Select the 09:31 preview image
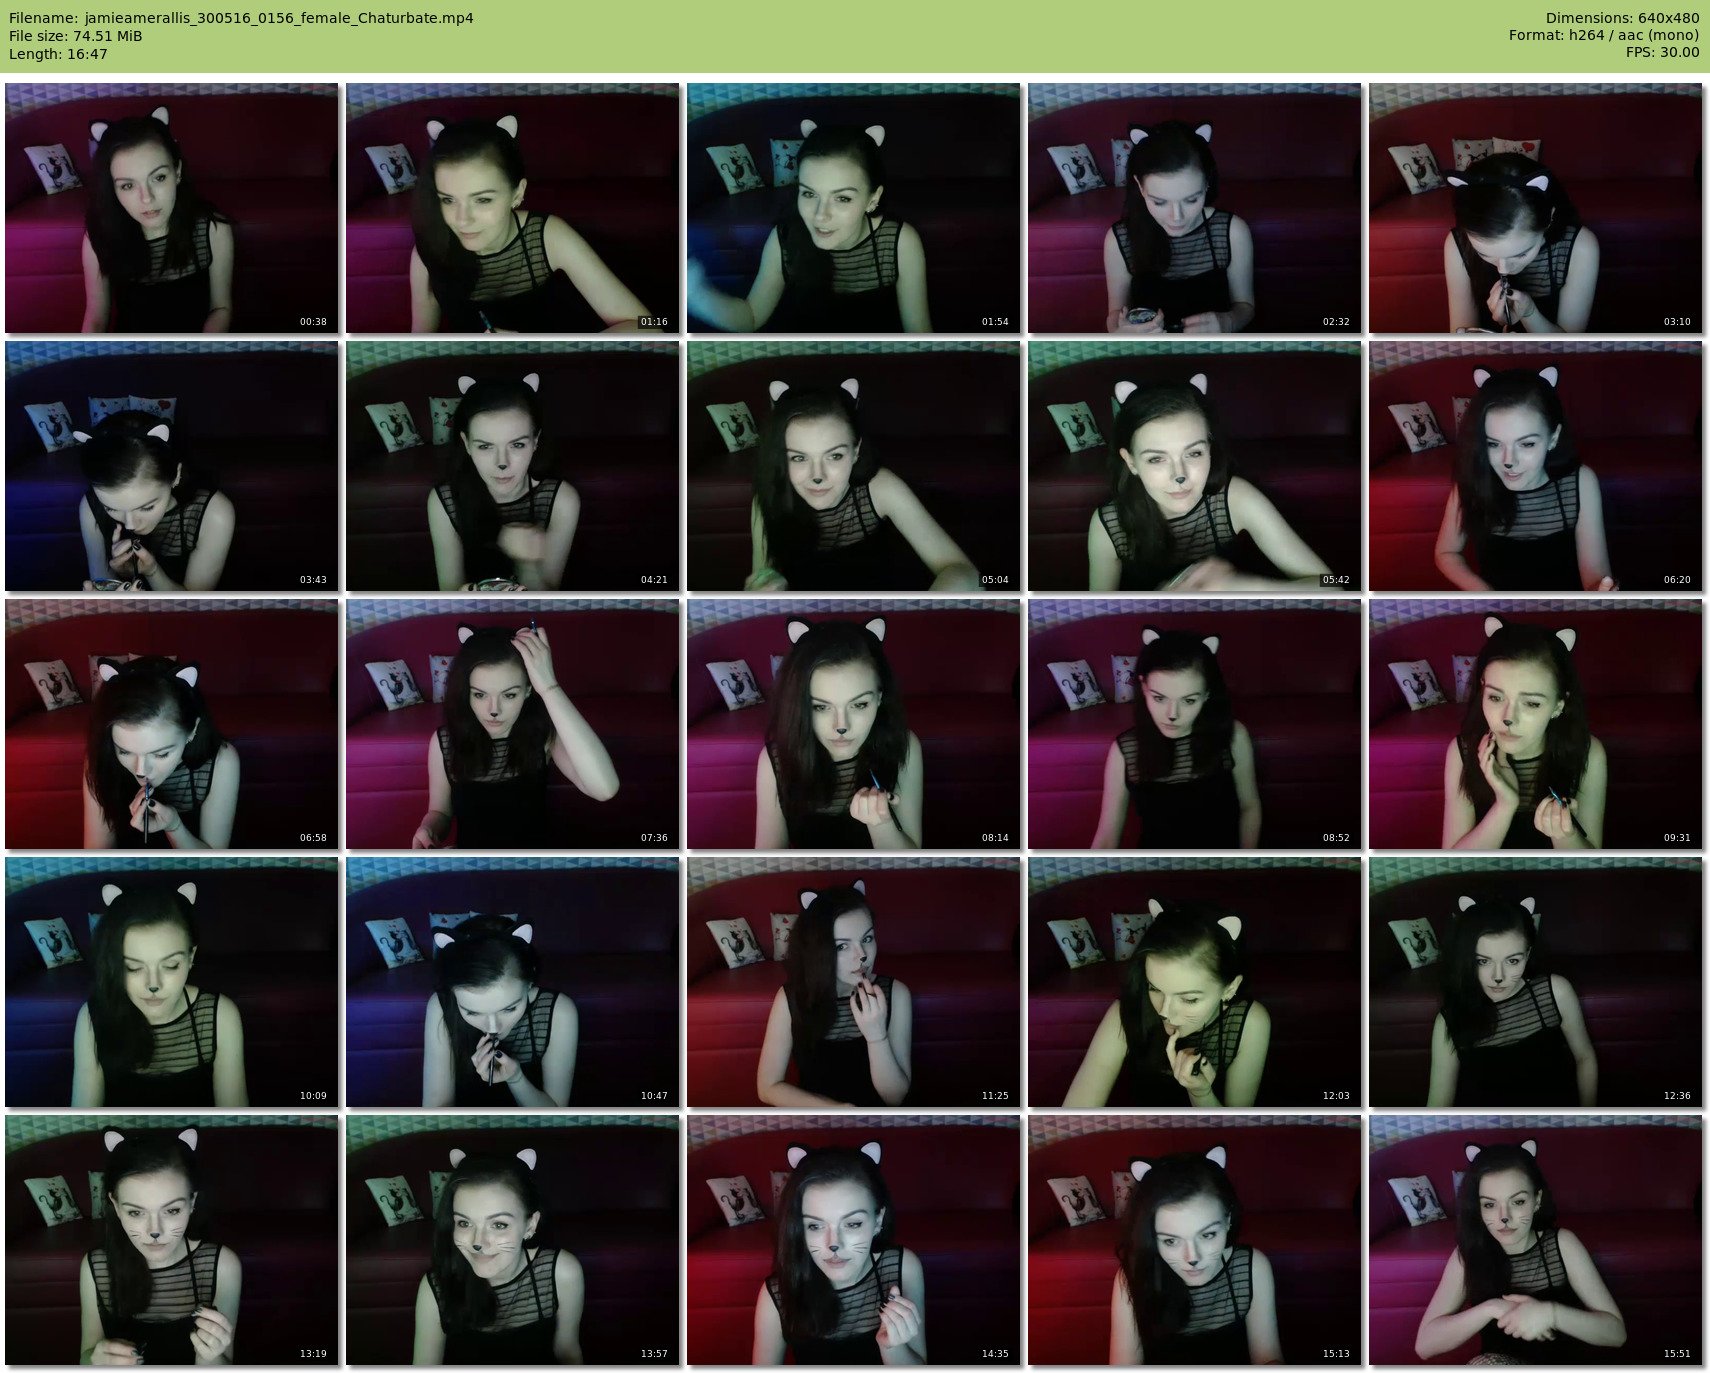This screenshot has height=1373, width=1710. coord(1536,724)
